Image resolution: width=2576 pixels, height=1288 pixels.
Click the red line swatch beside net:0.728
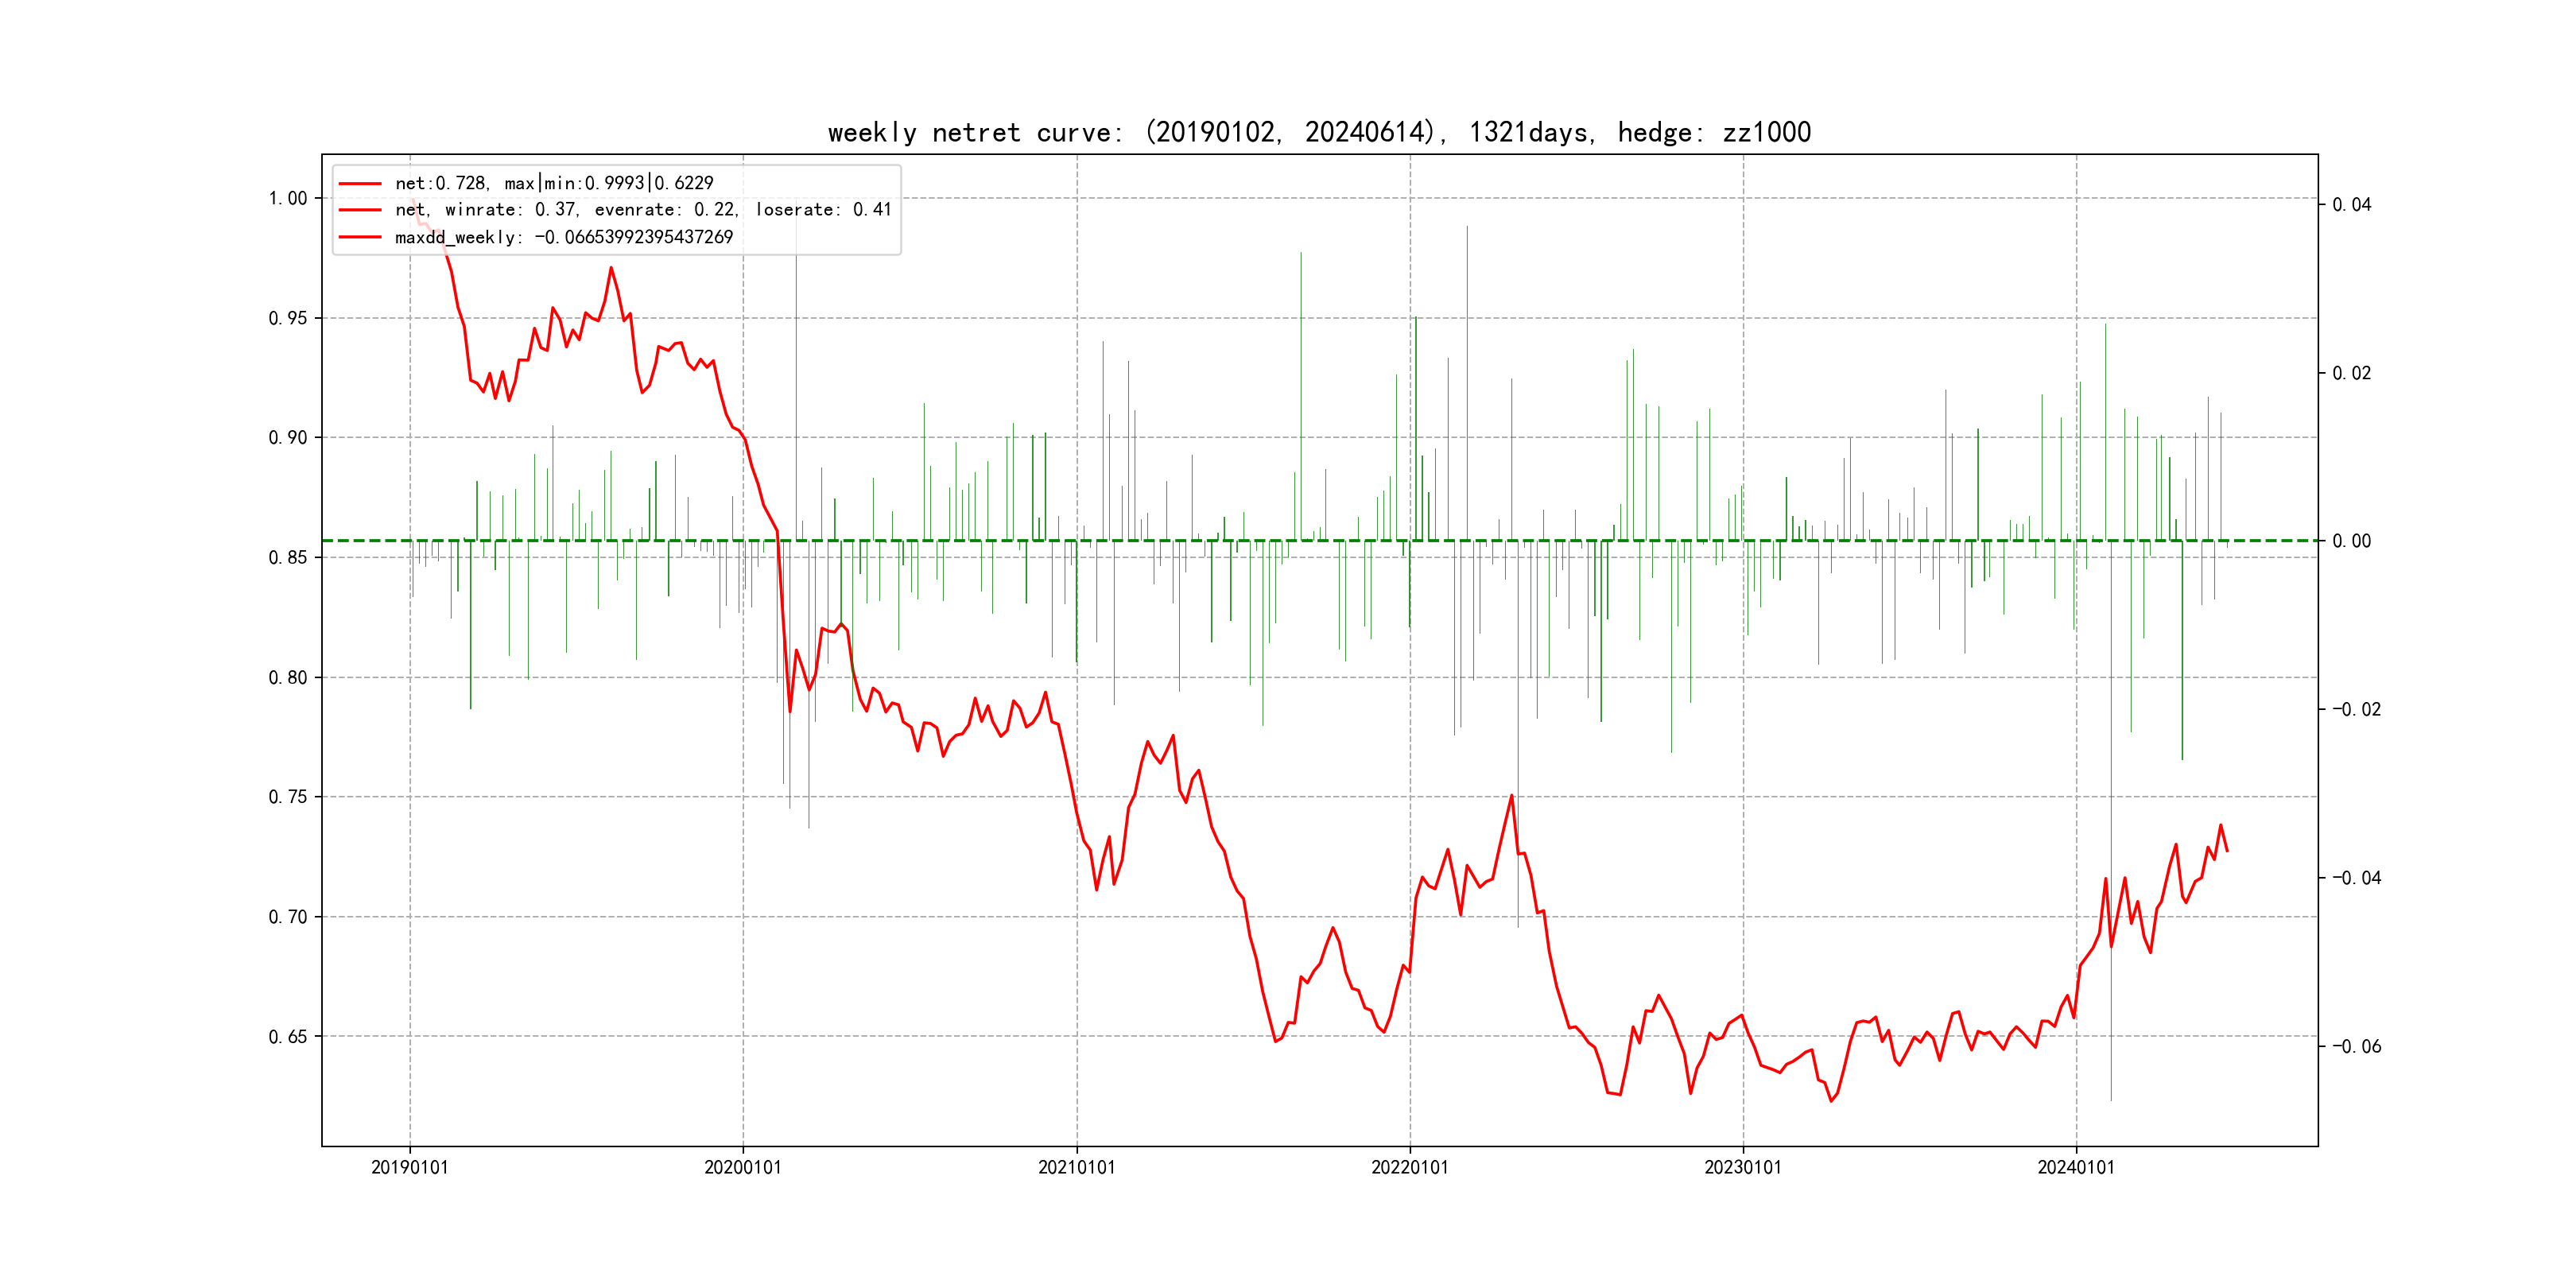[360, 184]
